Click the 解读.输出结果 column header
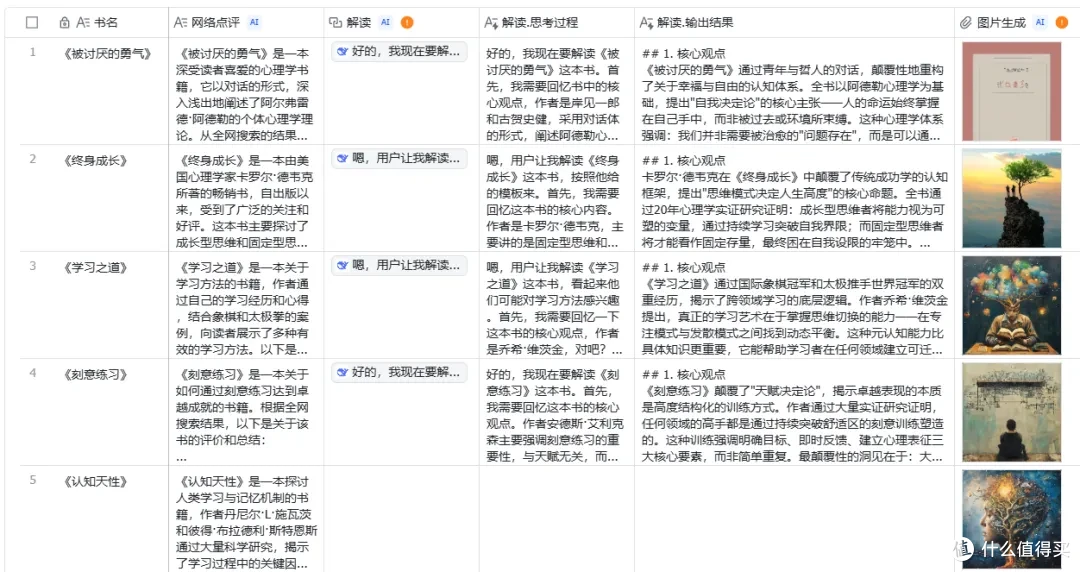 [x=695, y=23]
